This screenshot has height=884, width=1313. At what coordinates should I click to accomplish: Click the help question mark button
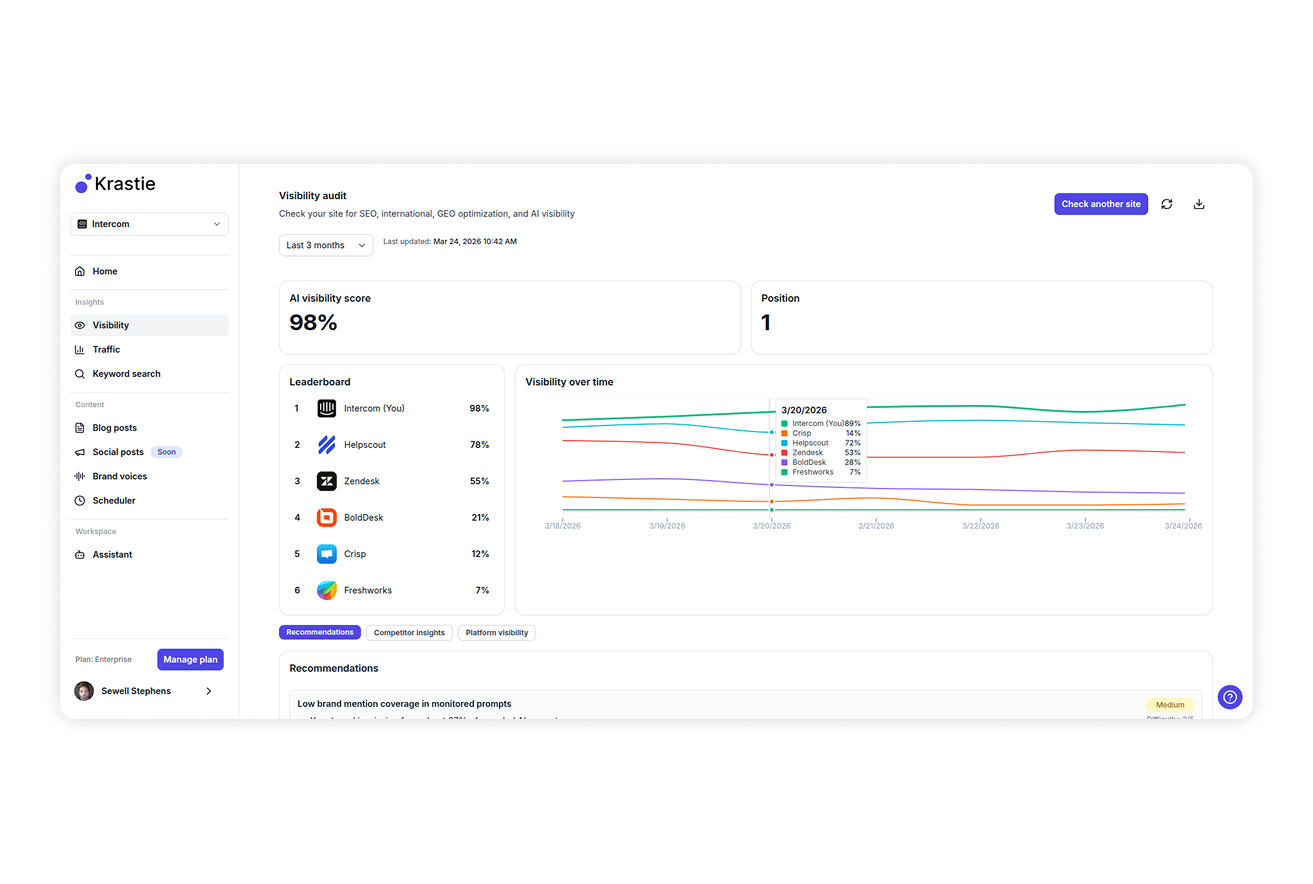tap(1230, 697)
